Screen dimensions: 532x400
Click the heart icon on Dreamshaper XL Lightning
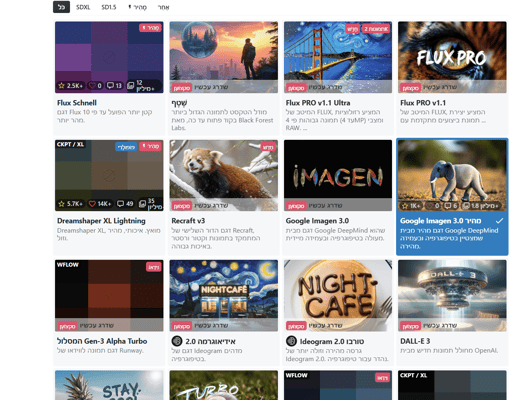click(92, 204)
